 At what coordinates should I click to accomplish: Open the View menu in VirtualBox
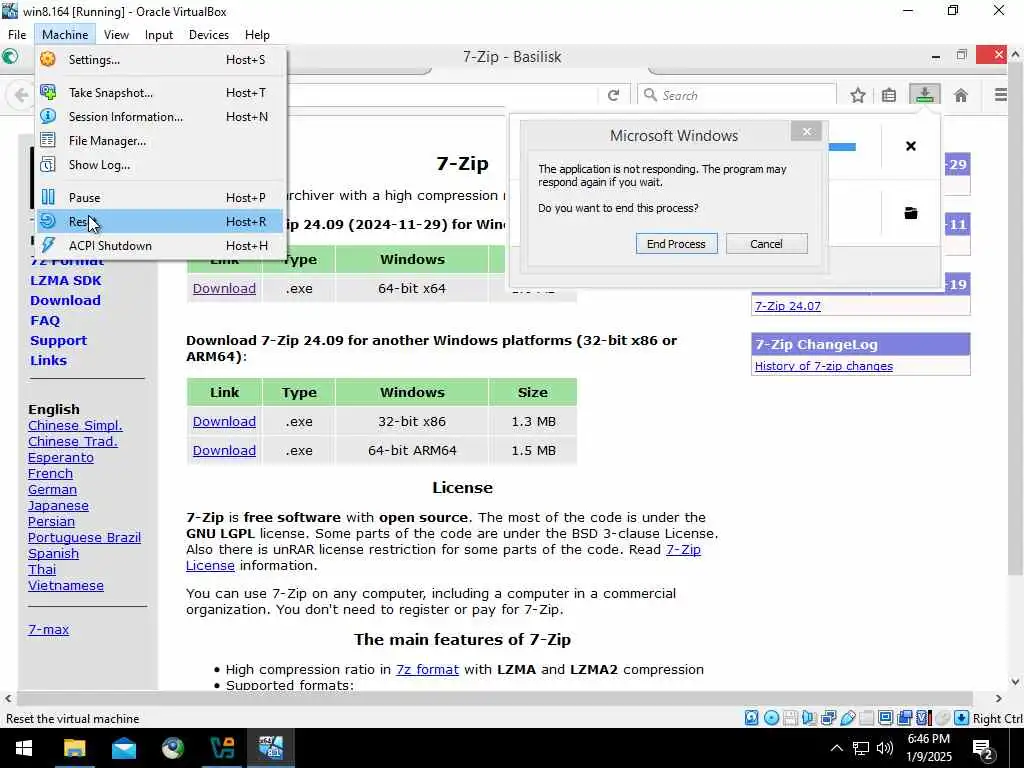point(116,35)
